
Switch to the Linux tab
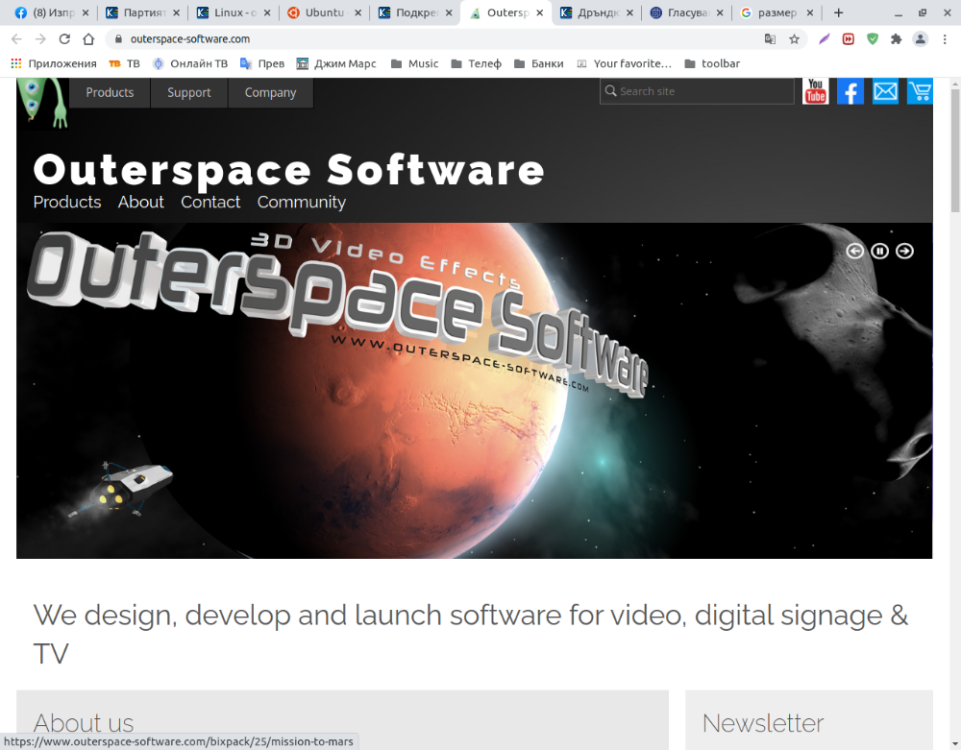coord(233,12)
